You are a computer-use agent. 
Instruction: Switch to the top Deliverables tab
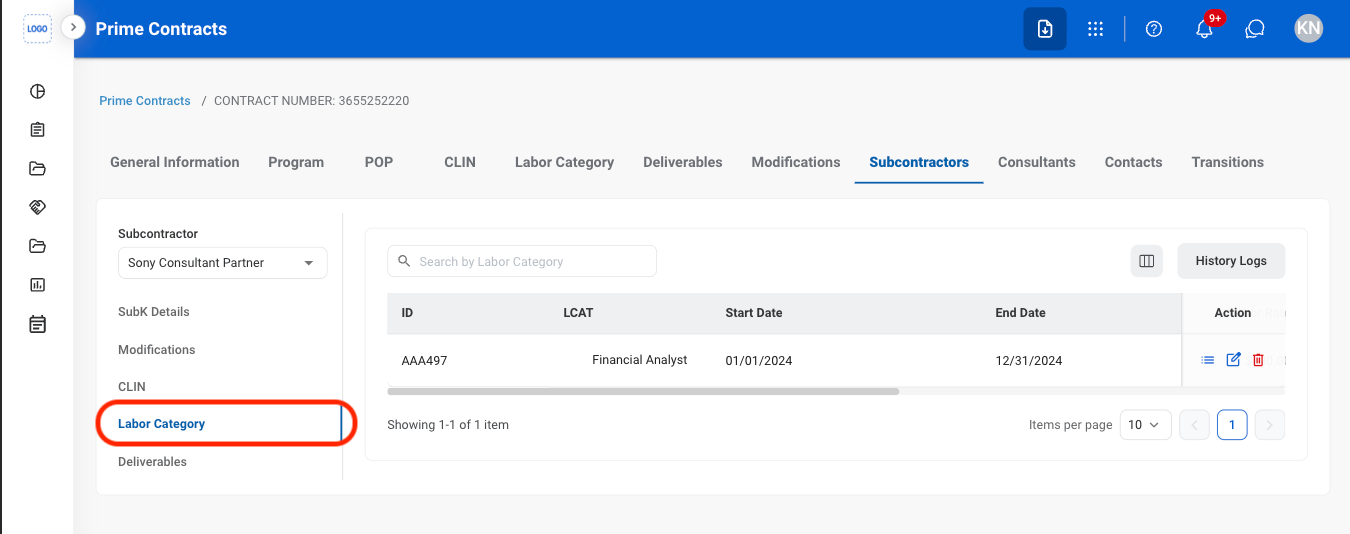[683, 162]
